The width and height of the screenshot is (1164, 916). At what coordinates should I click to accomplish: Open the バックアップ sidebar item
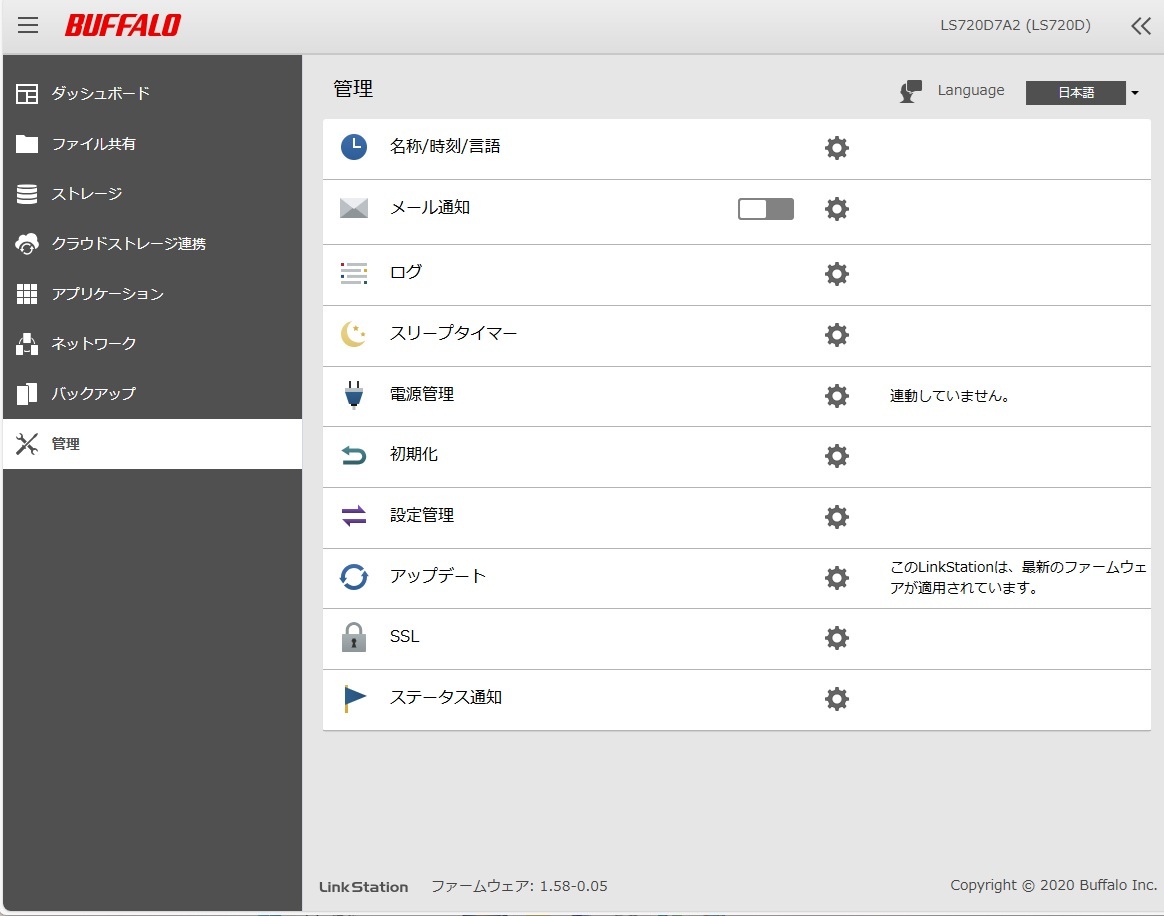[x=93, y=393]
